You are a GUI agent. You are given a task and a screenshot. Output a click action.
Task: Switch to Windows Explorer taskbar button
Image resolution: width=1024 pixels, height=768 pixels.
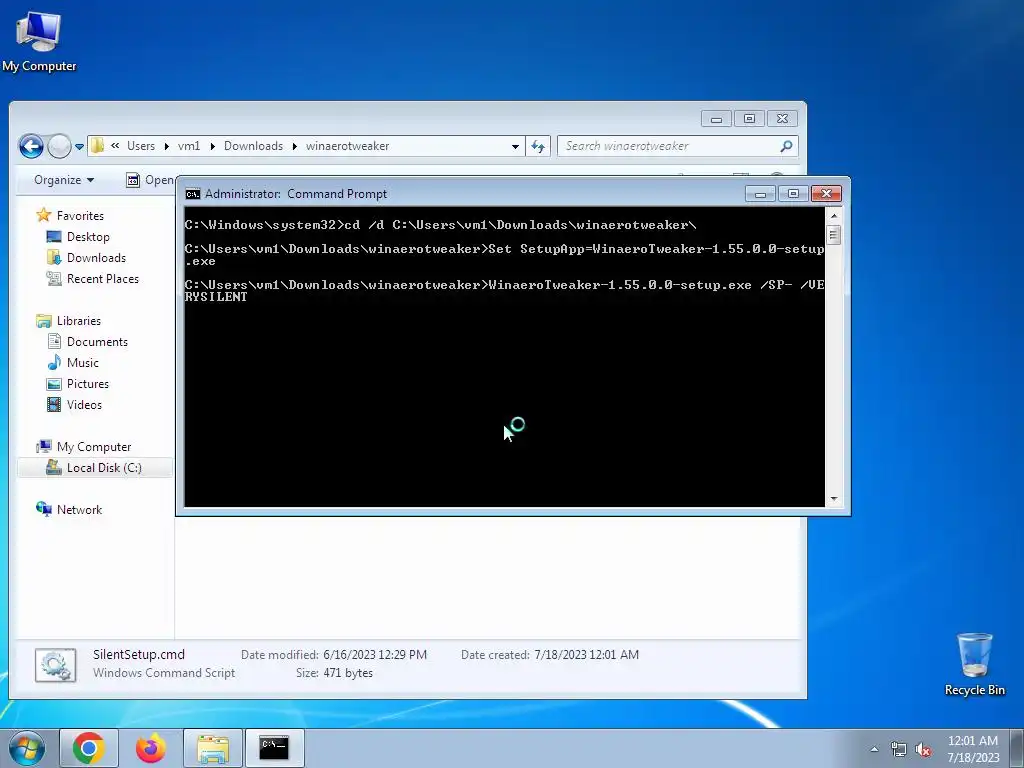213,748
